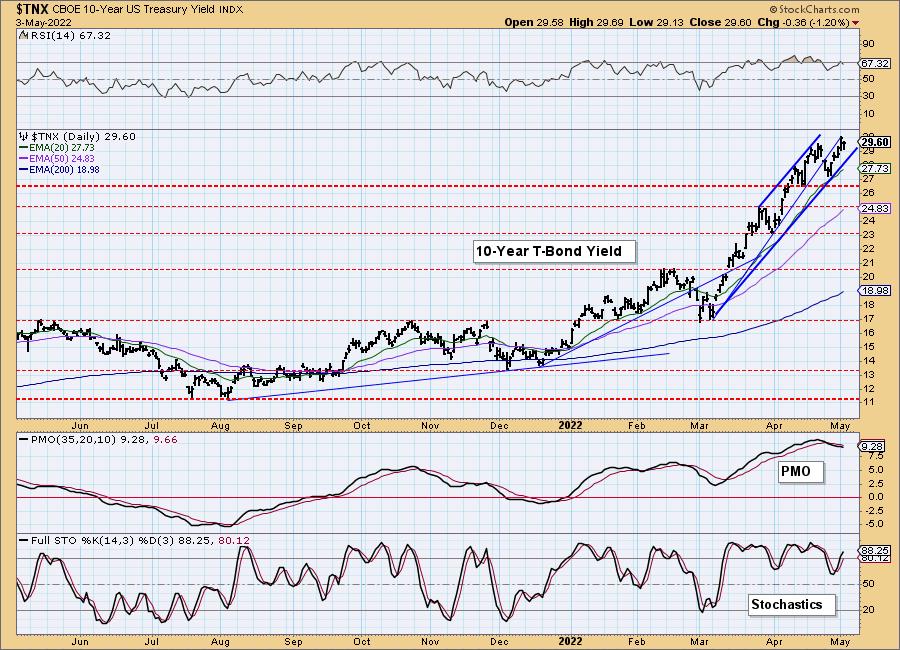Image resolution: width=900 pixels, height=650 pixels.
Task: Click the price bars icon beside $TNX (Daily)
Action: tap(24, 136)
